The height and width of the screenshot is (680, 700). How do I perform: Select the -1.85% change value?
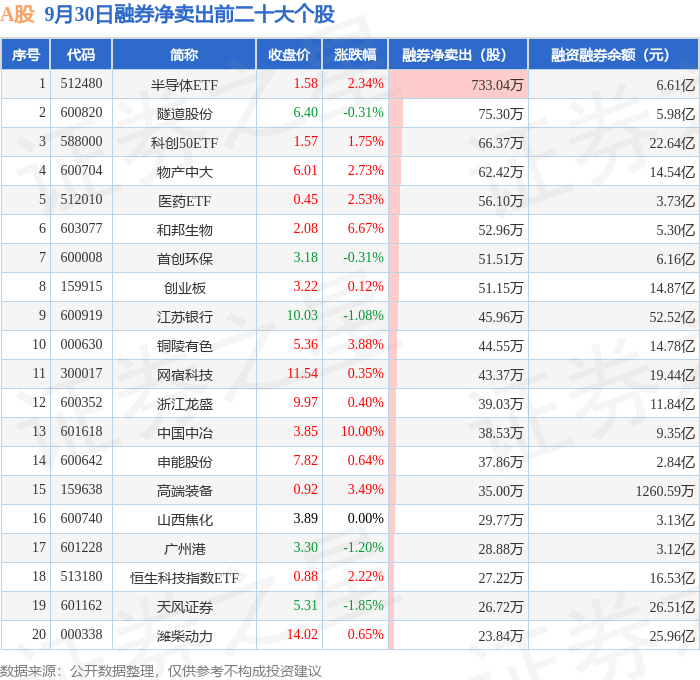click(363, 606)
